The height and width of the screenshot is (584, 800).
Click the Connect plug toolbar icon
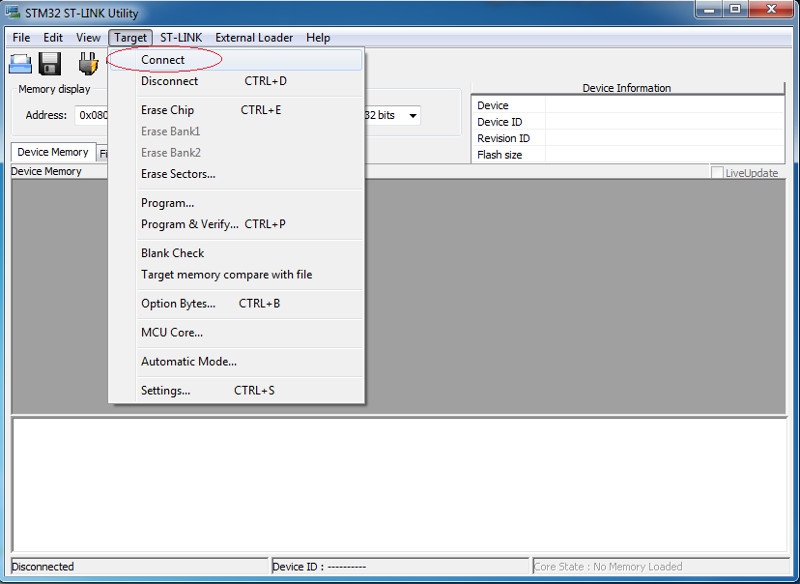pos(88,64)
